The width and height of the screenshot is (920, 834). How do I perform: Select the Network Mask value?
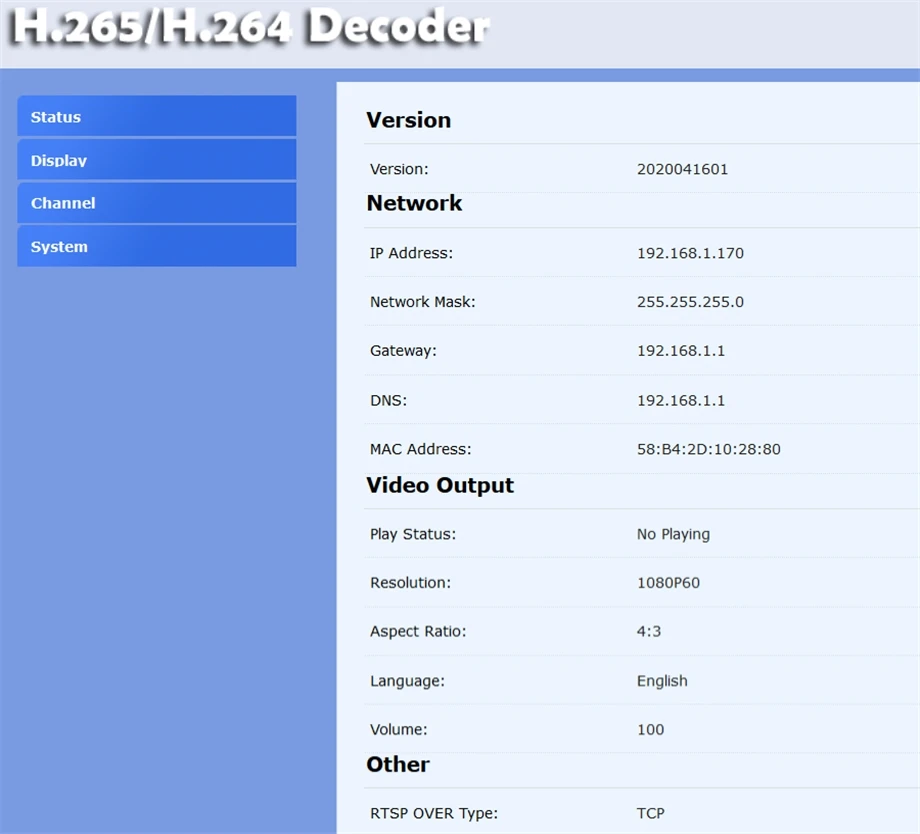(688, 301)
